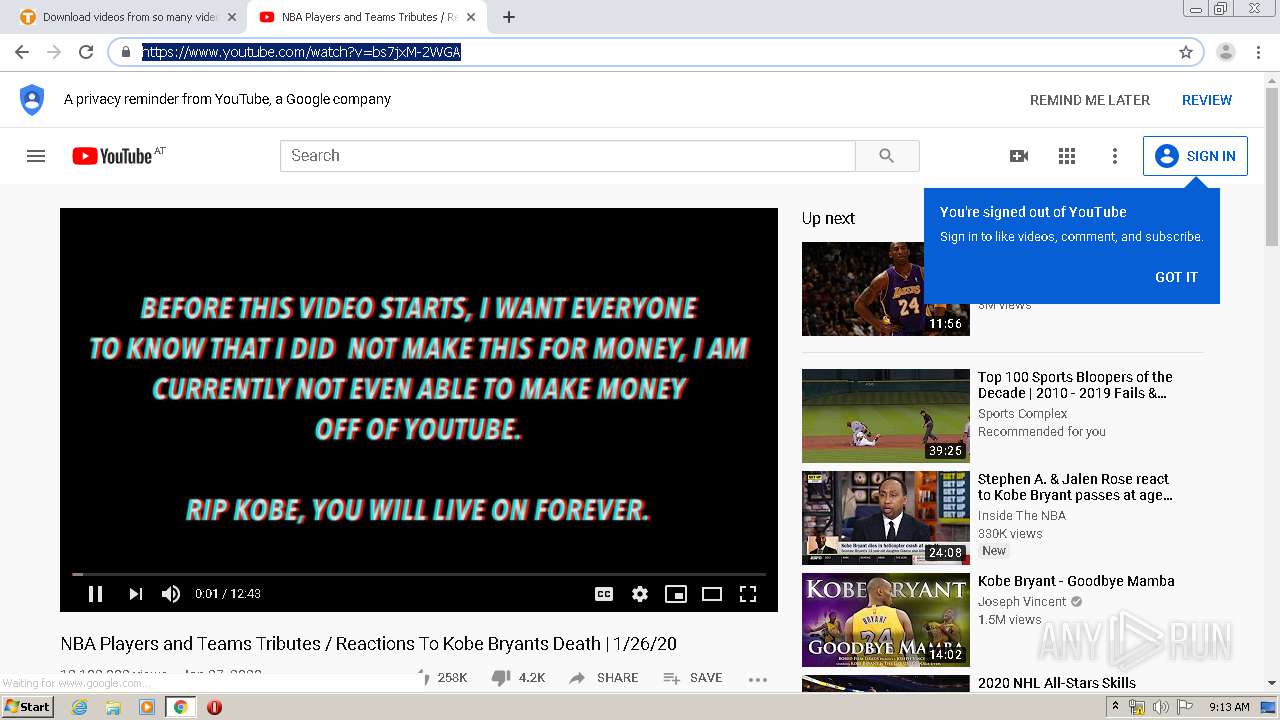Open the Top 100 Sports Bloopers thumbnail

click(x=886, y=416)
